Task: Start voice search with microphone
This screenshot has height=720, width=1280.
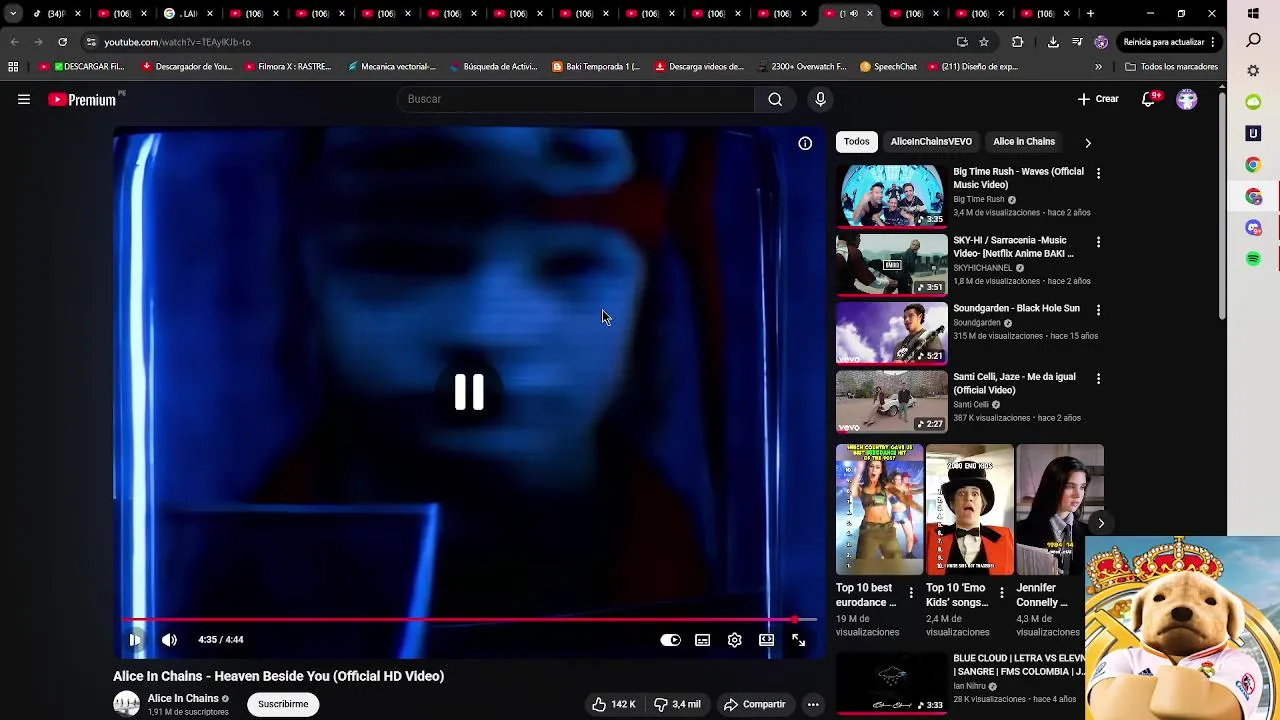Action: pos(820,99)
